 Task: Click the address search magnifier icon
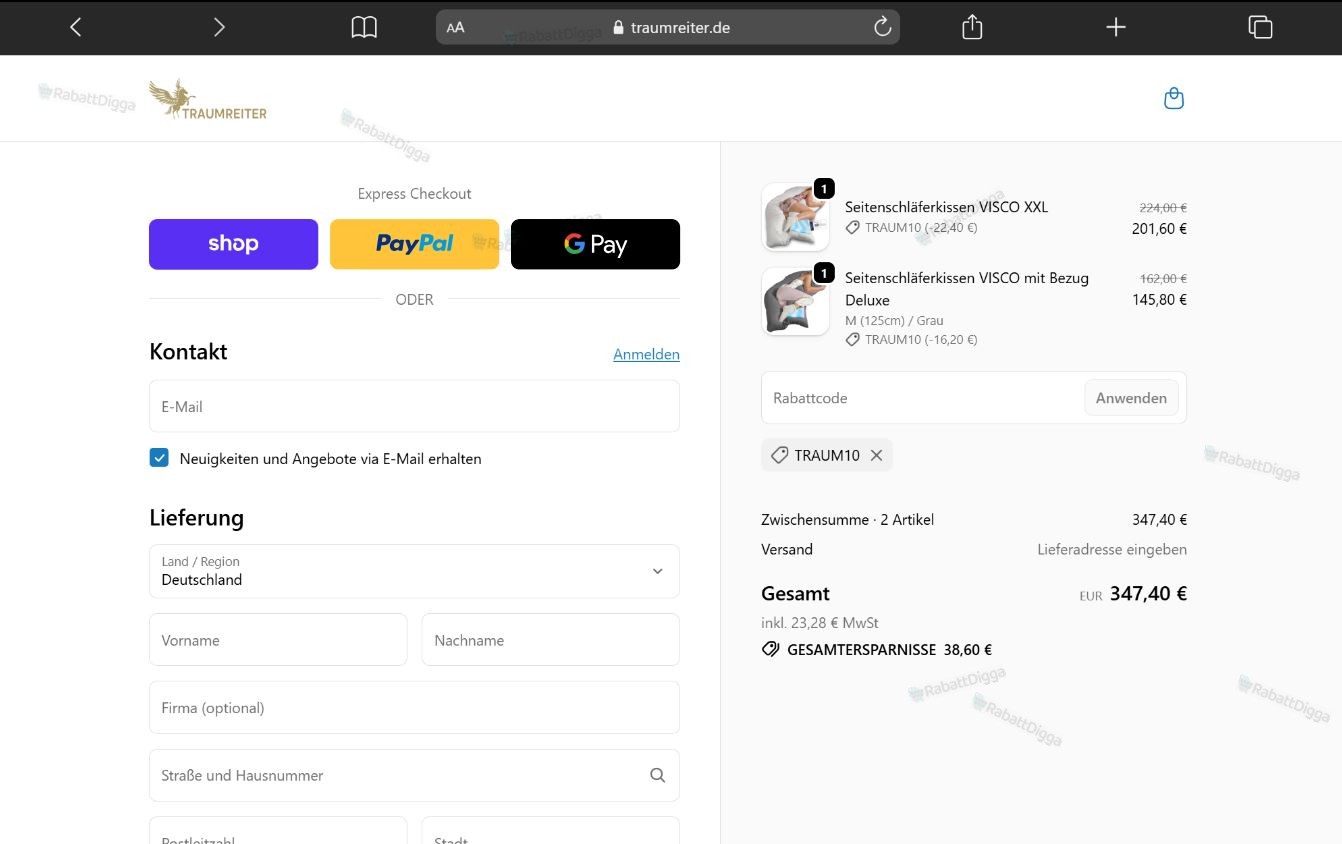(657, 775)
